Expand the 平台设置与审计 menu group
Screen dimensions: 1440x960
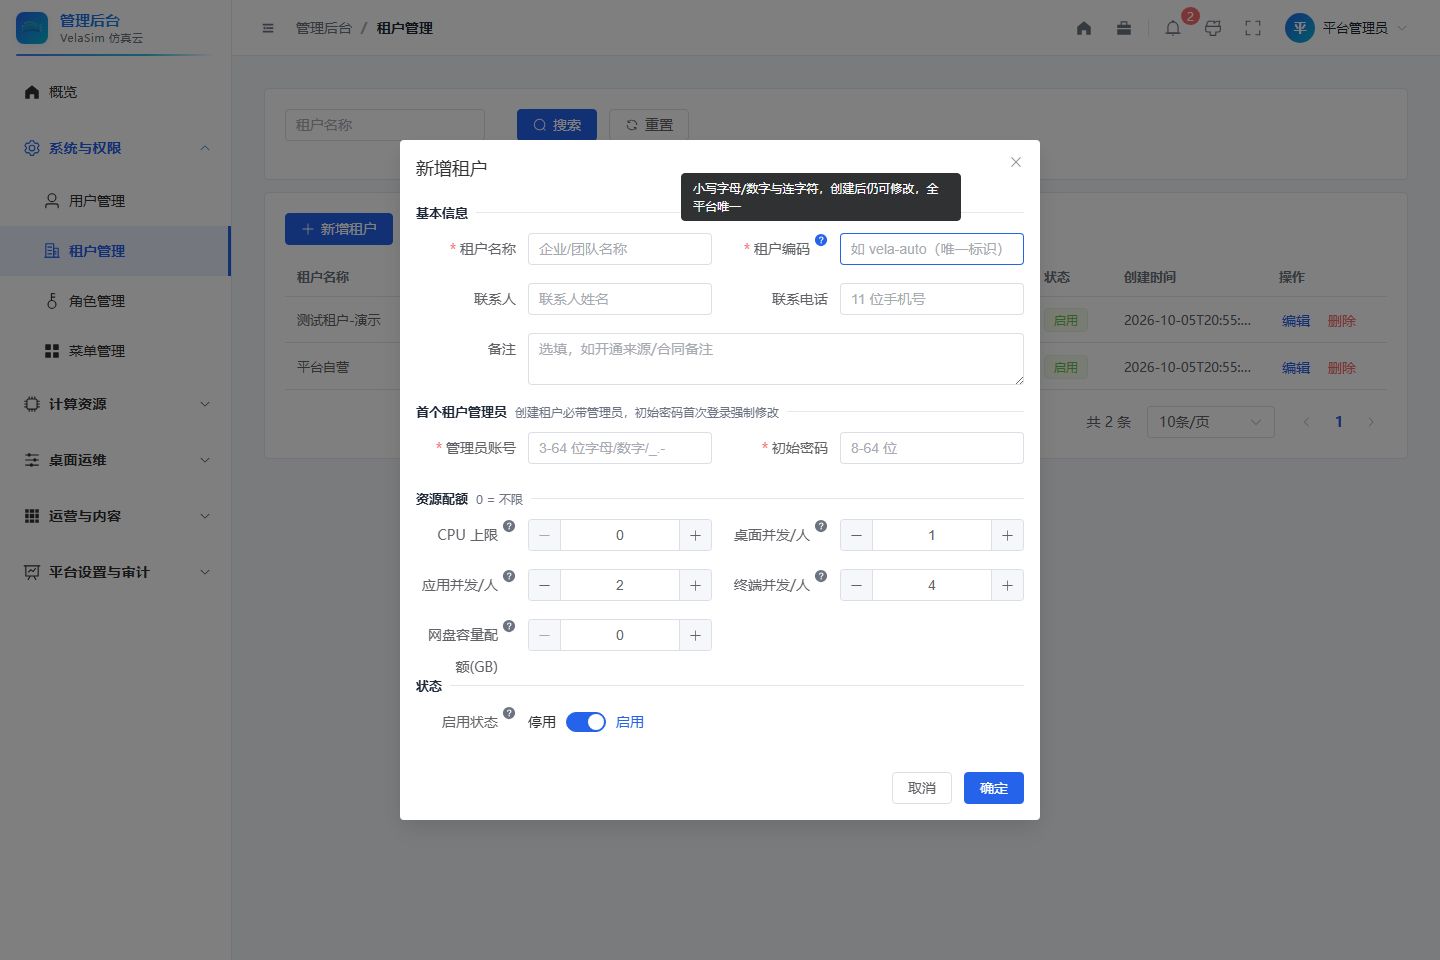click(116, 572)
